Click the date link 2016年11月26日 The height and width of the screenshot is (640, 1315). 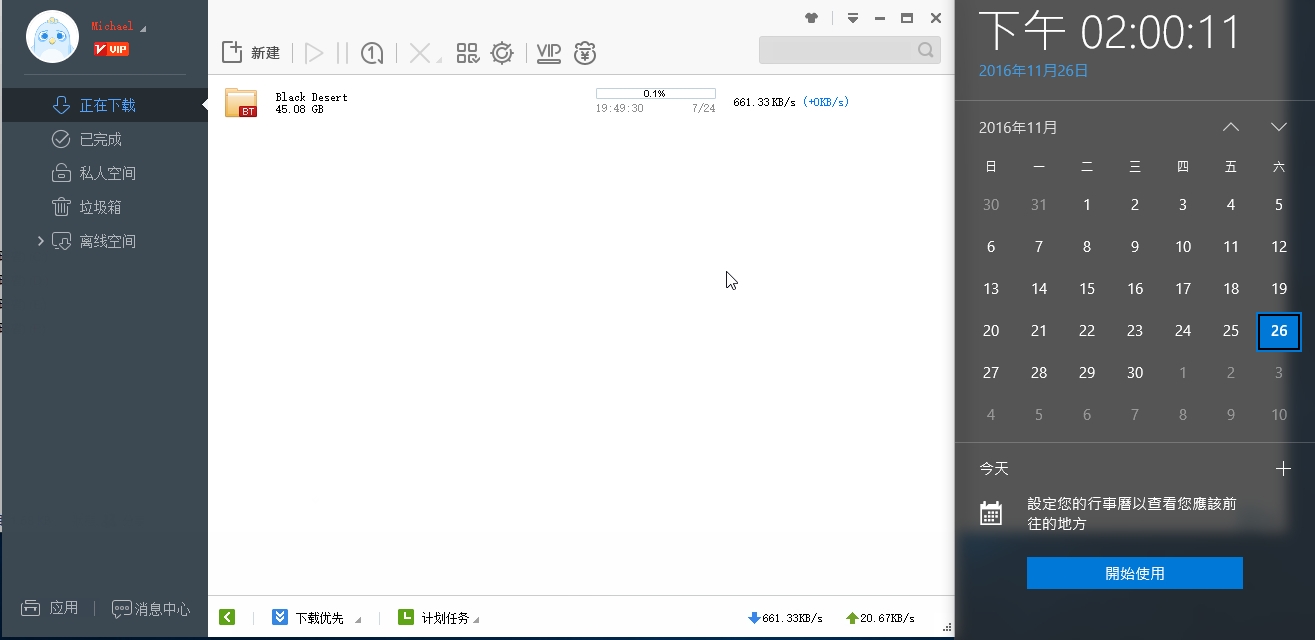pyautogui.click(x=1033, y=71)
